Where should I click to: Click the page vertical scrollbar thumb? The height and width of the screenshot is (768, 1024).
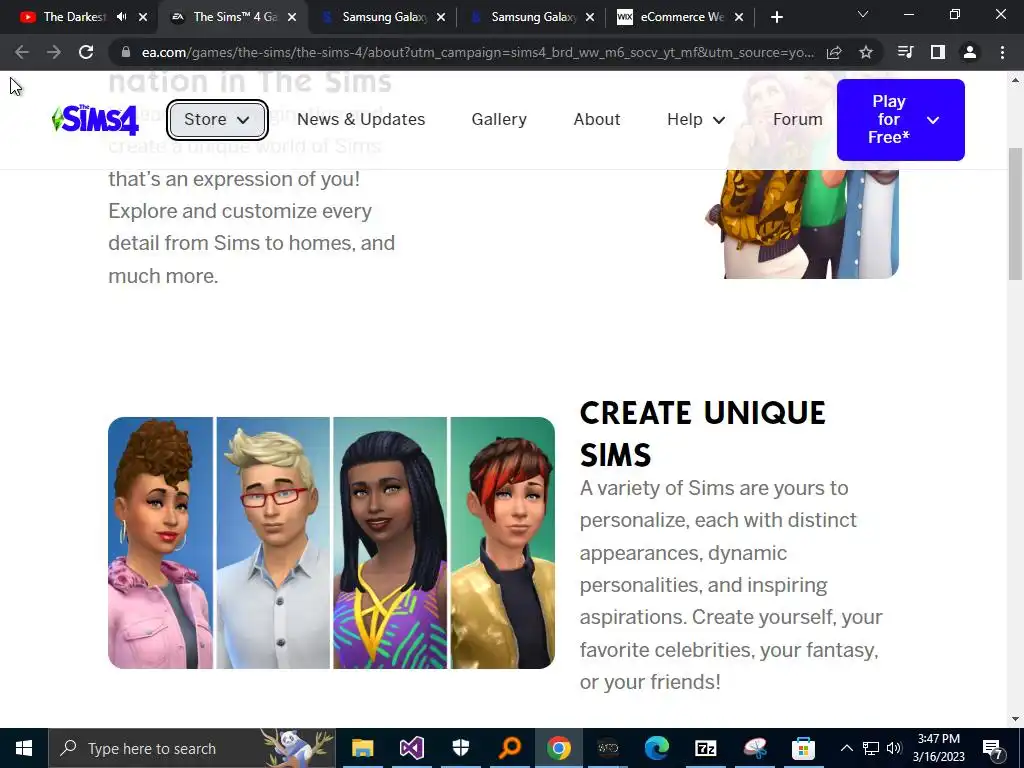click(x=1016, y=214)
